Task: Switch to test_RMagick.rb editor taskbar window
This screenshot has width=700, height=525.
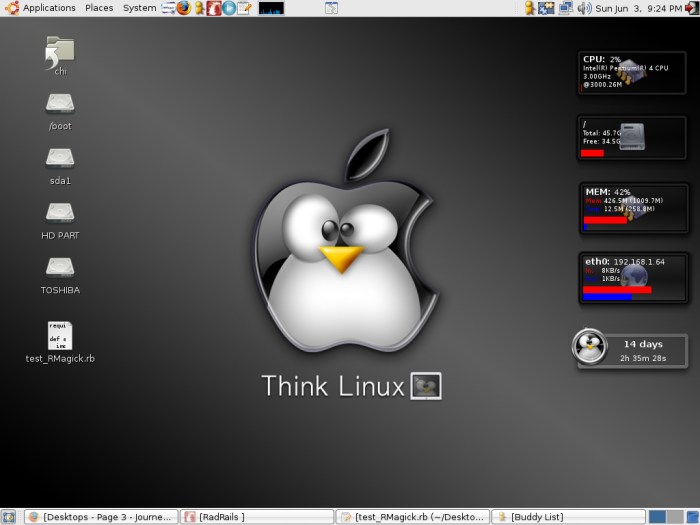Action: 413,517
